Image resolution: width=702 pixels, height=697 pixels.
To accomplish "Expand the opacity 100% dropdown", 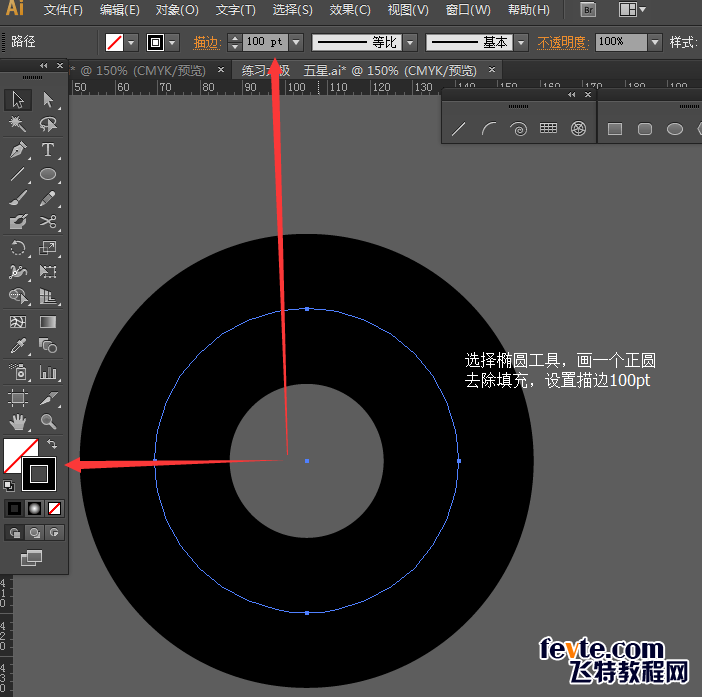I will [655, 43].
